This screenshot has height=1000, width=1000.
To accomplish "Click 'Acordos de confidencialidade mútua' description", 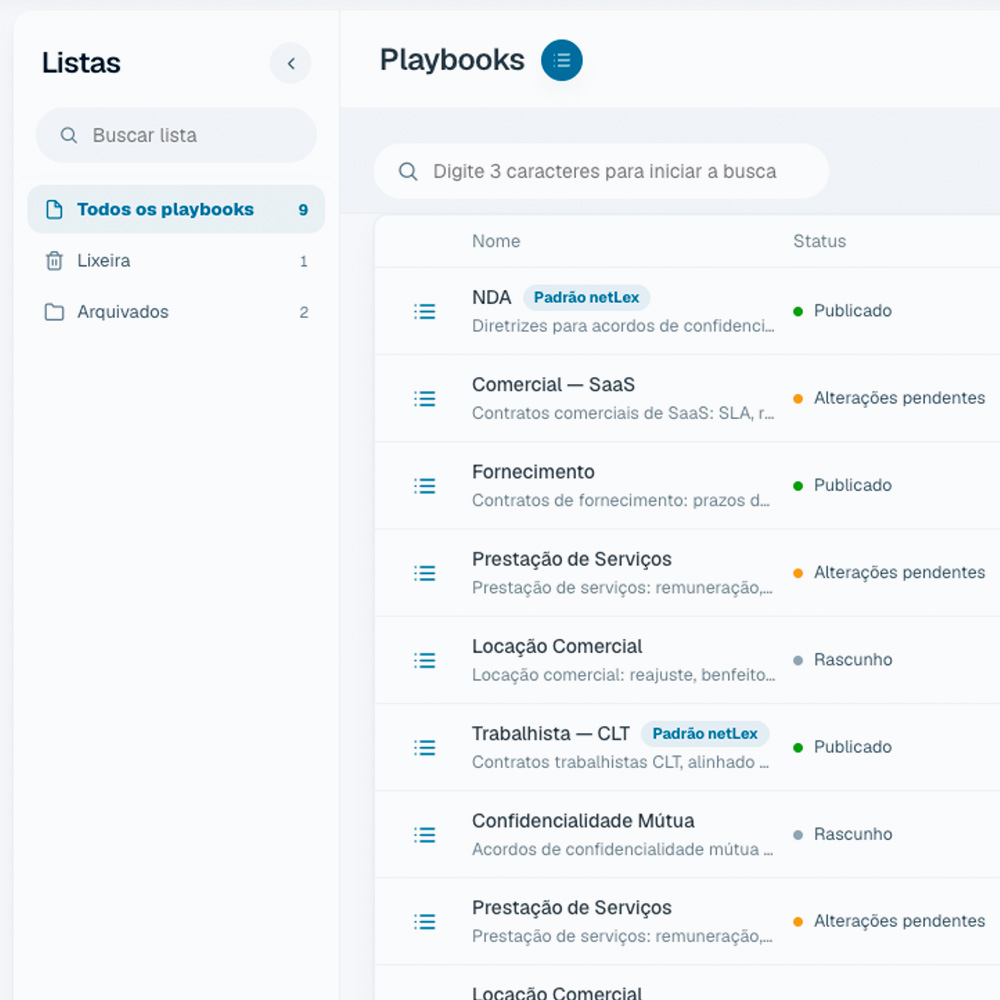I will [622, 849].
